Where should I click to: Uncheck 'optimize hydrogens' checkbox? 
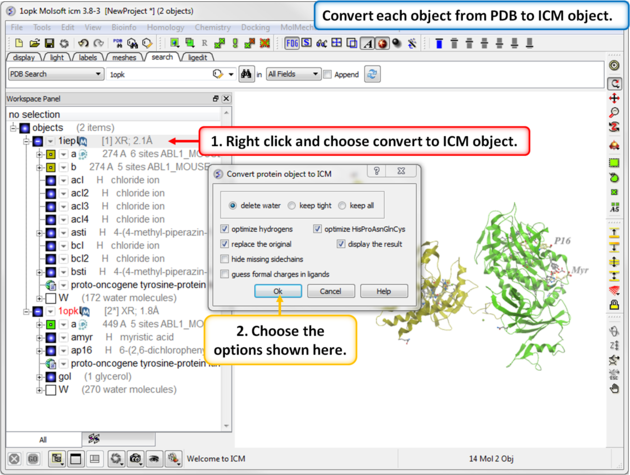(x=225, y=229)
